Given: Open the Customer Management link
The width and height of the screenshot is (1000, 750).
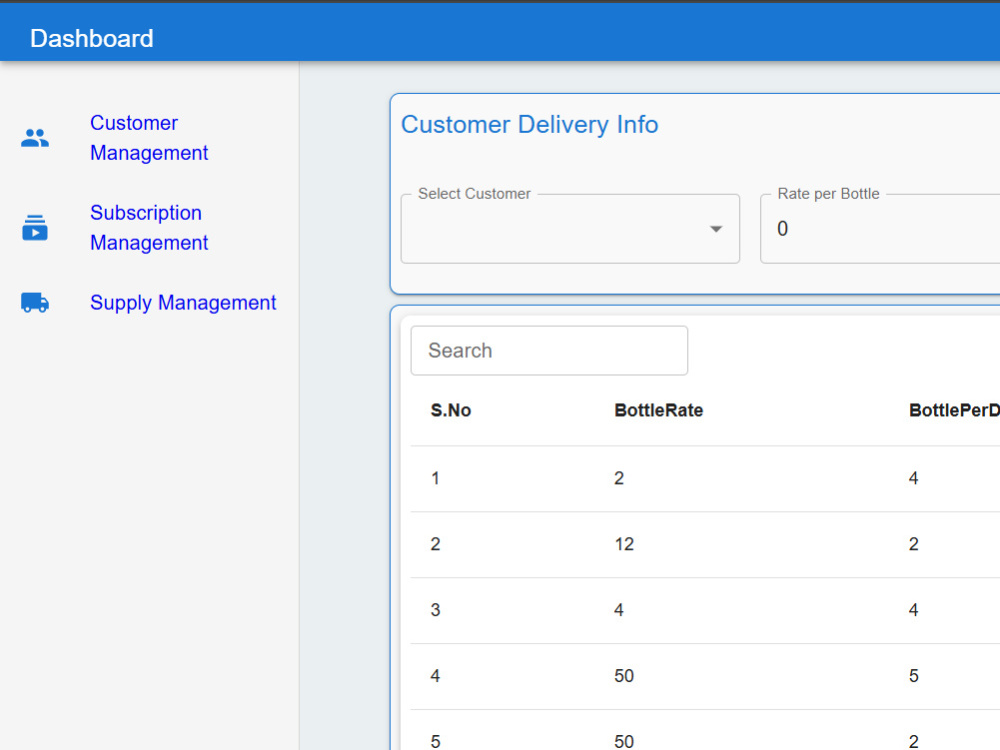Looking at the screenshot, I should 149,138.
